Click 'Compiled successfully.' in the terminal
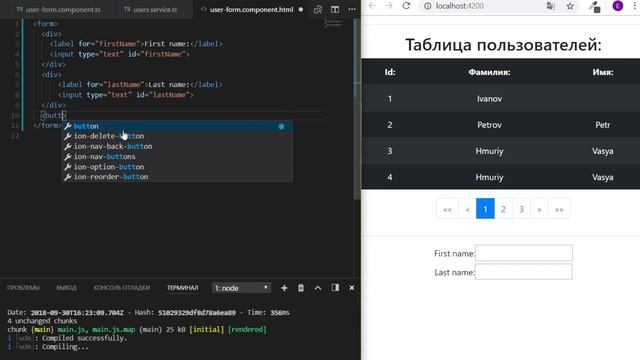 [x=84, y=338]
